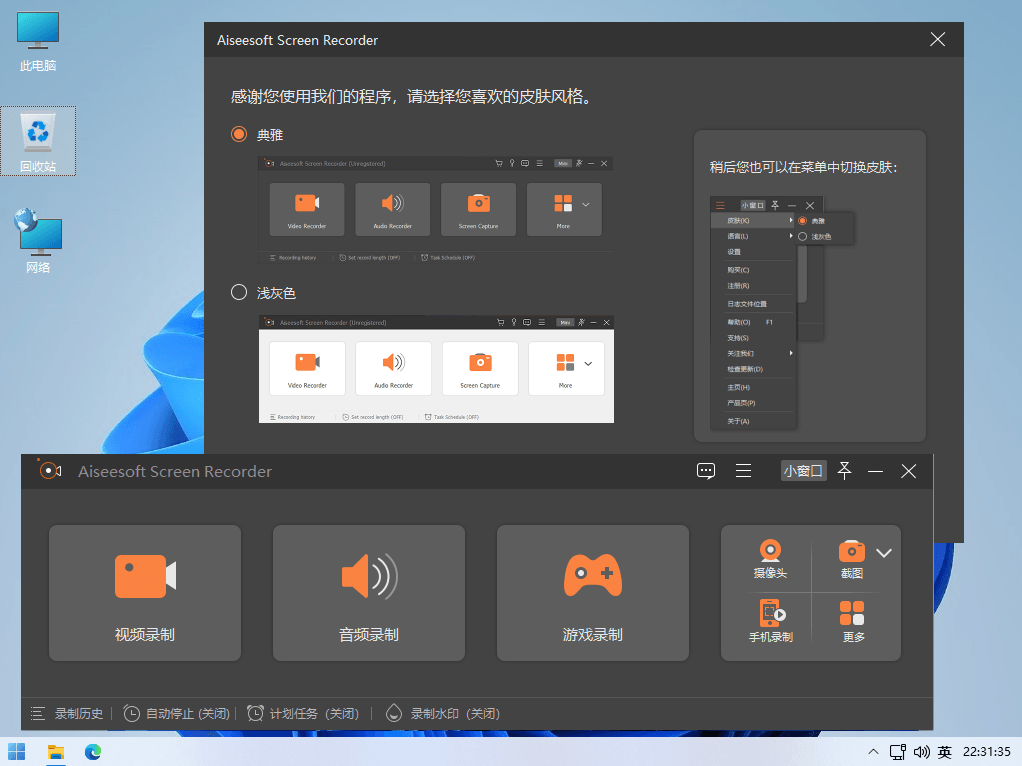Launch the Webcam (摄像头) recorder
1022x766 pixels.
770,559
